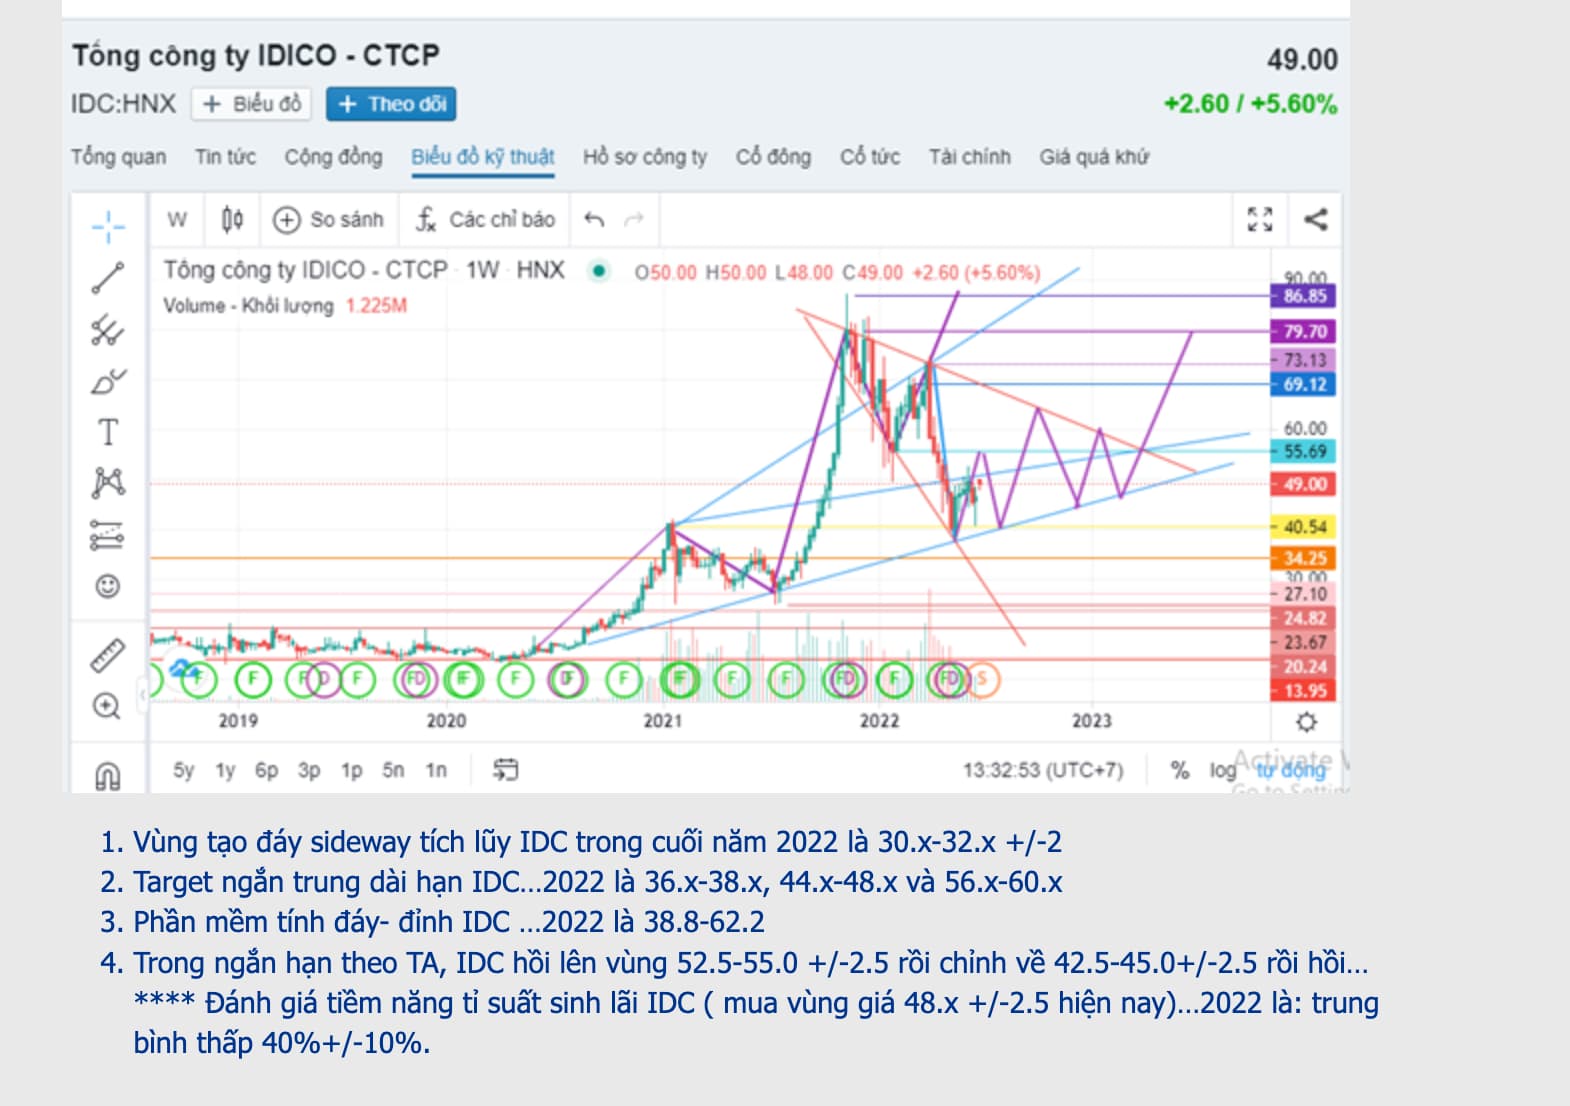
Task: Open the Tổng quan tab
Action: point(119,157)
